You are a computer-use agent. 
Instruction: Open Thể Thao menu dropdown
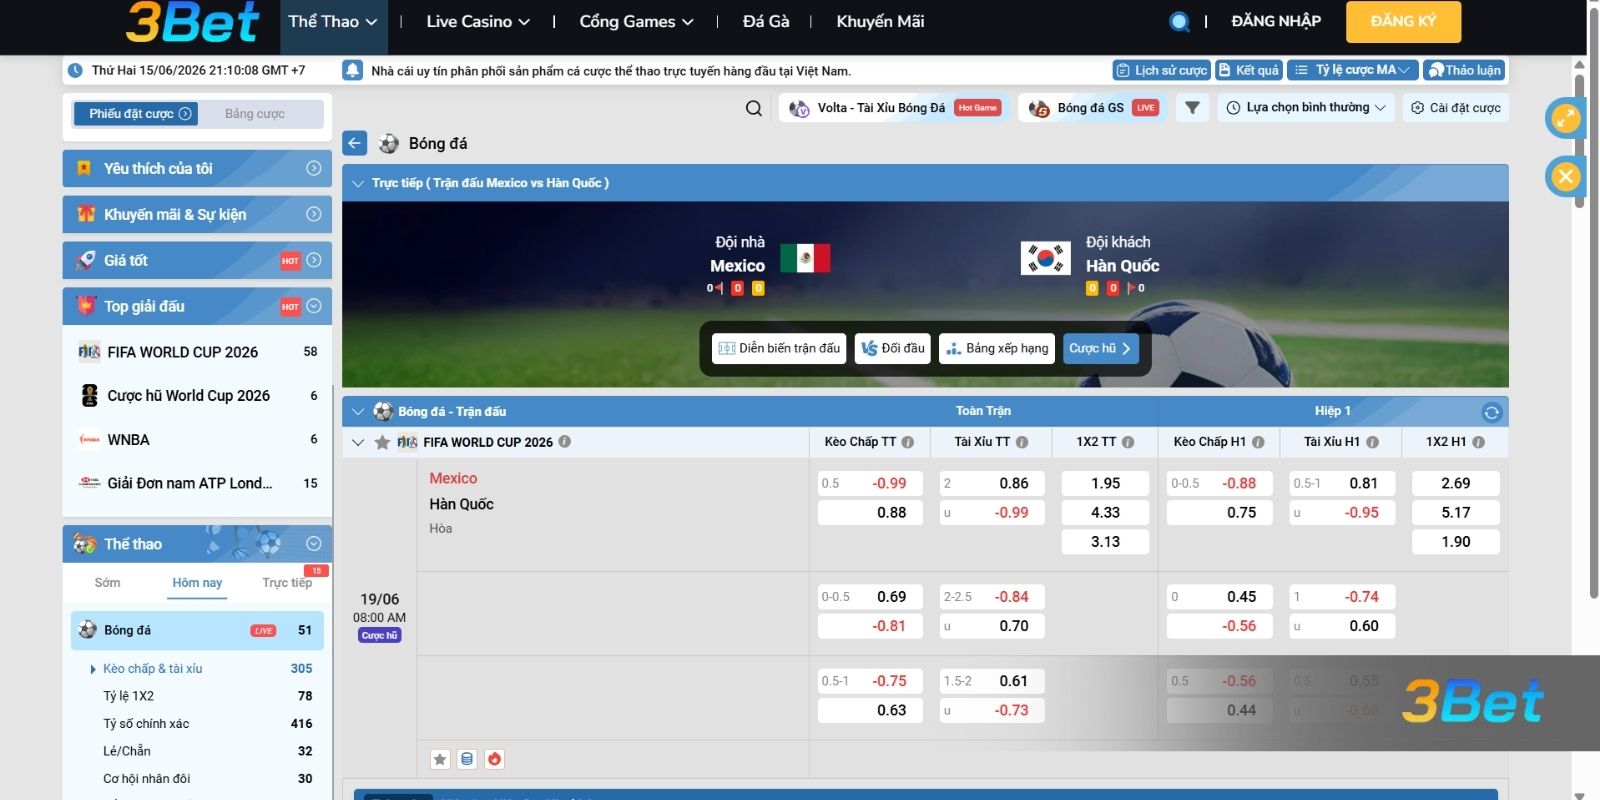[333, 21]
